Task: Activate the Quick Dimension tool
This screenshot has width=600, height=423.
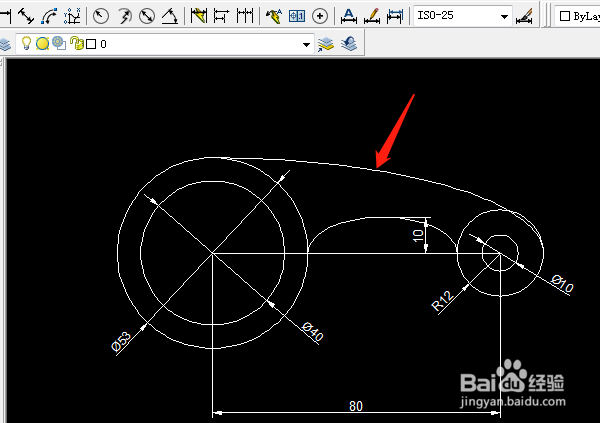Action: point(199,16)
